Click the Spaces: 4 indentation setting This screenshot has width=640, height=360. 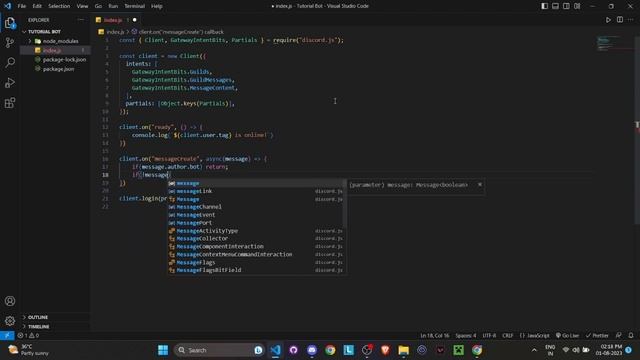[x=466, y=336]
